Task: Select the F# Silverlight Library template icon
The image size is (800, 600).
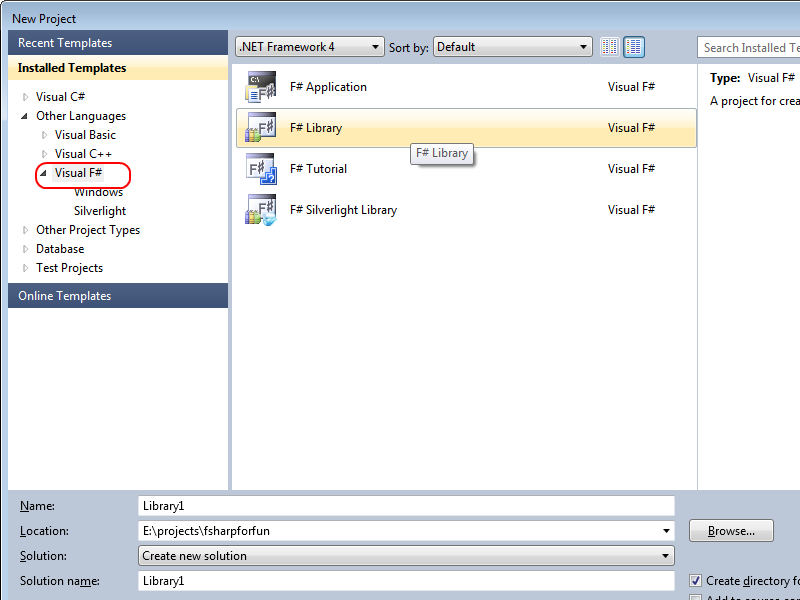Action: tap(261, 210)
